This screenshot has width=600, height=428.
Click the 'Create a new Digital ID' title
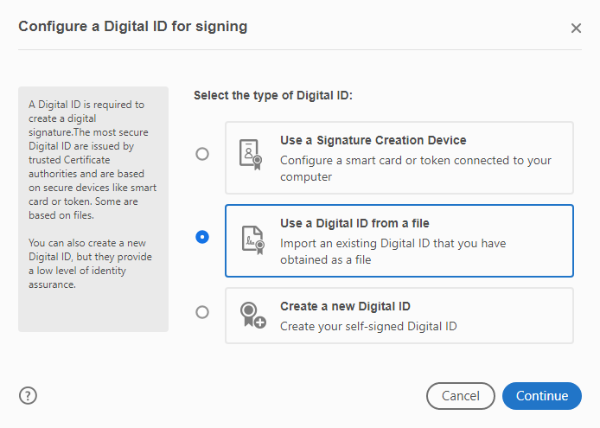(345, 306)
